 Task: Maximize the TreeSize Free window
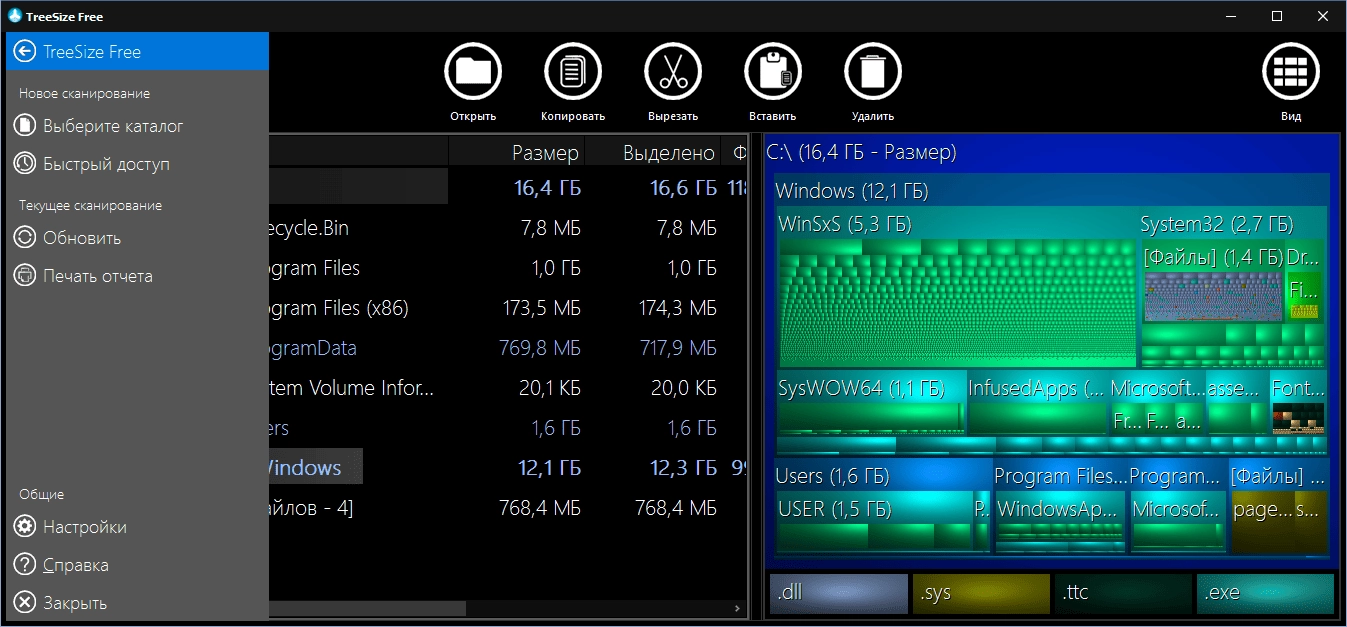pyautogui.click(x=1277, y=16)
